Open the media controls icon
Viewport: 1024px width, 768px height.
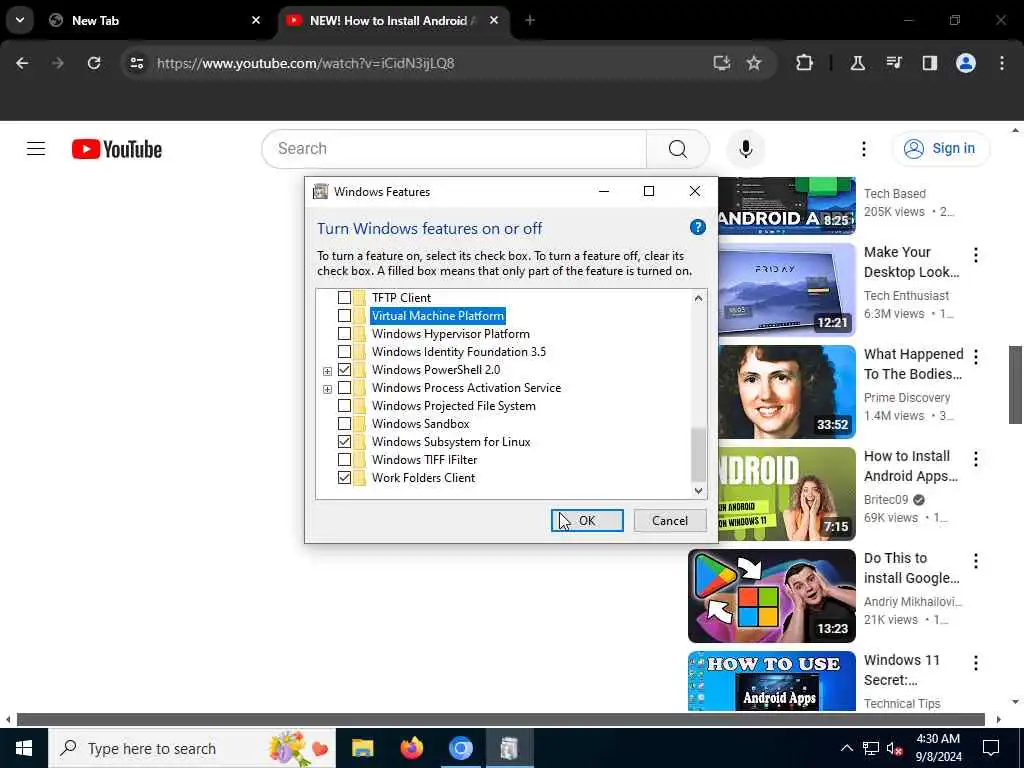pyautogui.click(x=894, y=63)
